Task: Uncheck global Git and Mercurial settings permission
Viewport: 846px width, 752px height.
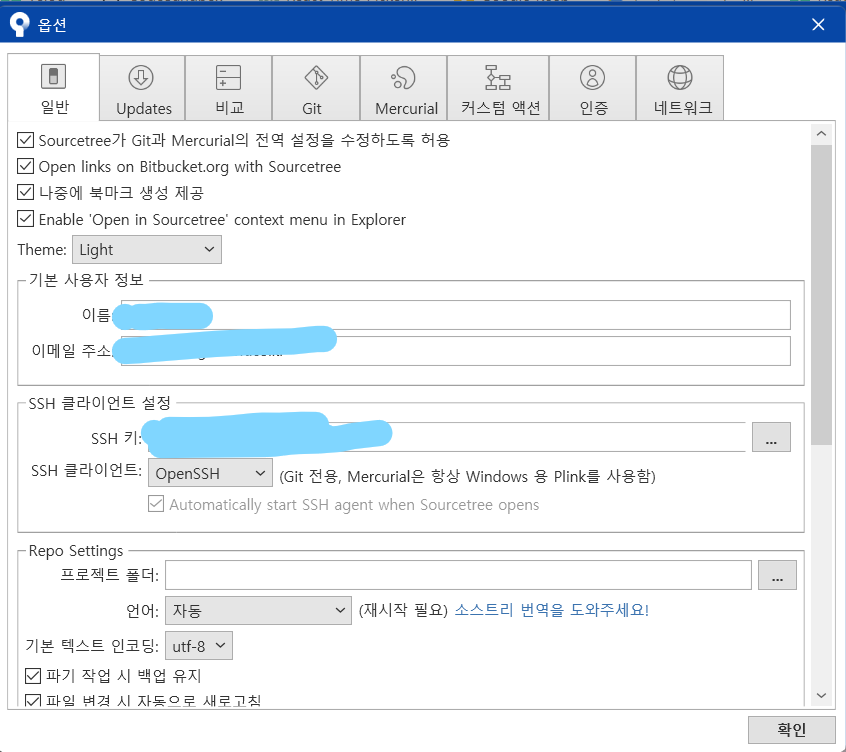Action: point(25,140)
